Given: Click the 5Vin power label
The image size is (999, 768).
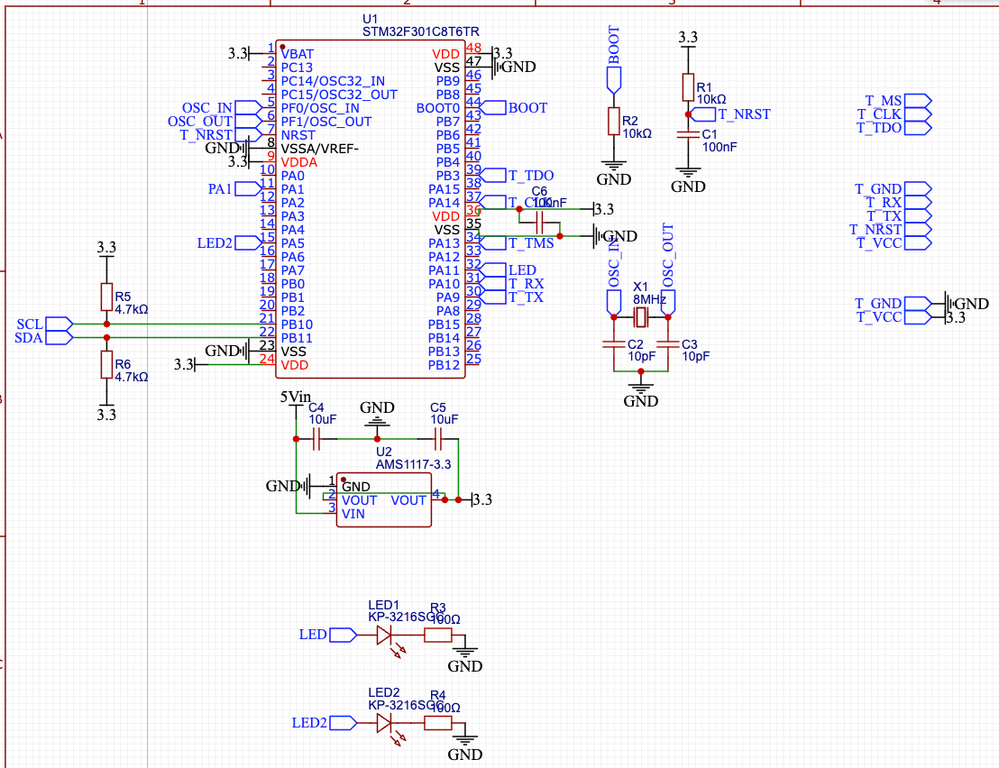Looking at the screenshot, I should point(296,398).
